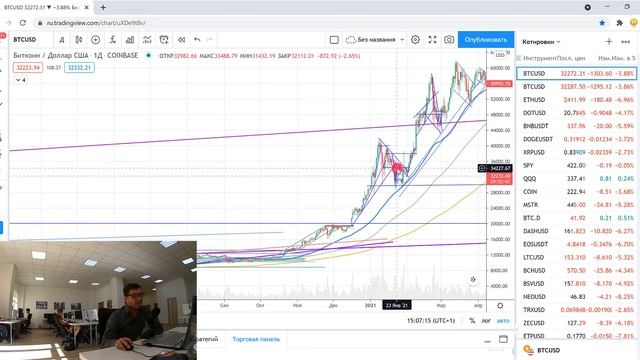Click the 15:07:15 (UTC+1) timezone selector
This screenshot has width=640, height=360.
click(431, 321)
